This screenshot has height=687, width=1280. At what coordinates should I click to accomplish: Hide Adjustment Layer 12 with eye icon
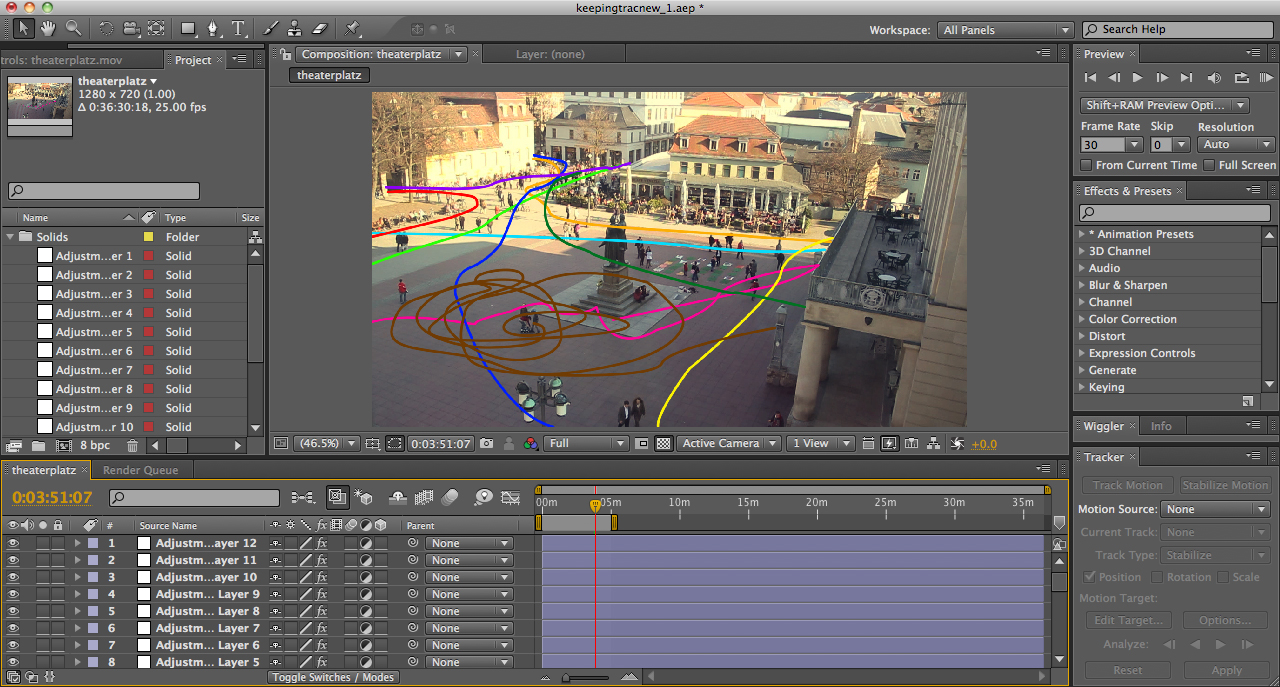pyautogui.click(x=13, y=544)
